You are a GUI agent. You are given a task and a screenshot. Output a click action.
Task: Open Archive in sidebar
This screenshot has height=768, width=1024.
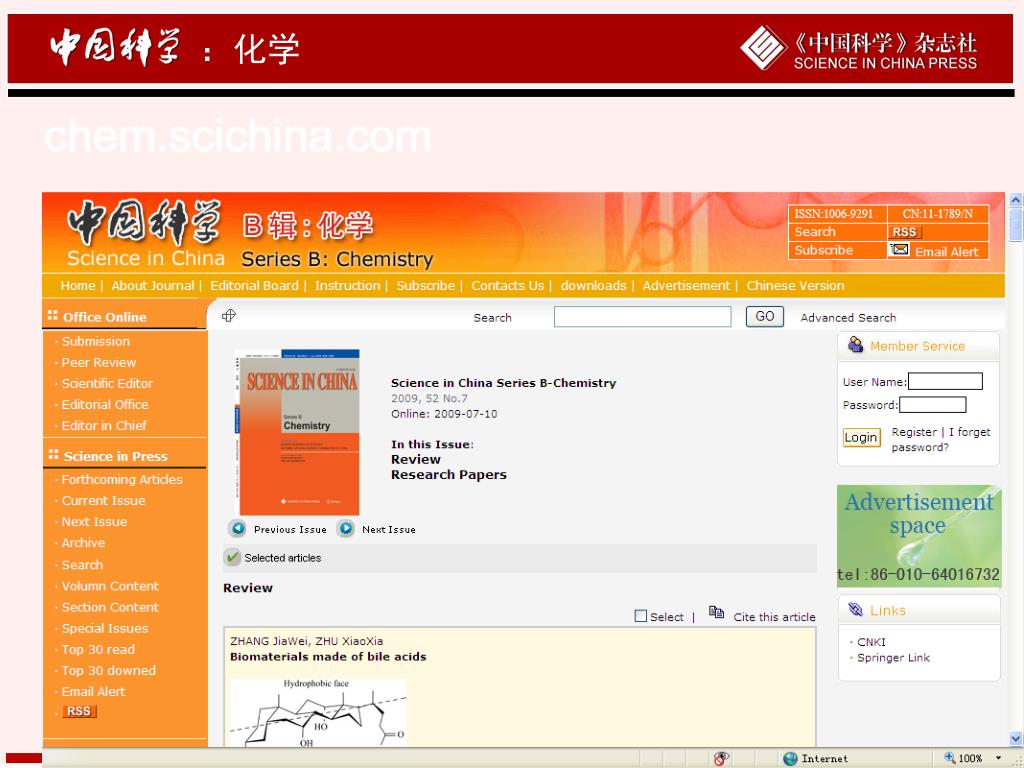point(84,543)
